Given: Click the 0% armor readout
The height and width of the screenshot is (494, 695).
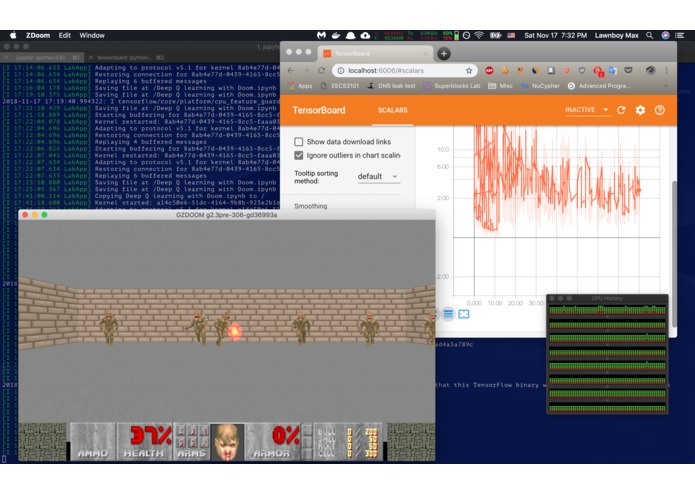Looking at the screenshot, I should pos(284,436).
